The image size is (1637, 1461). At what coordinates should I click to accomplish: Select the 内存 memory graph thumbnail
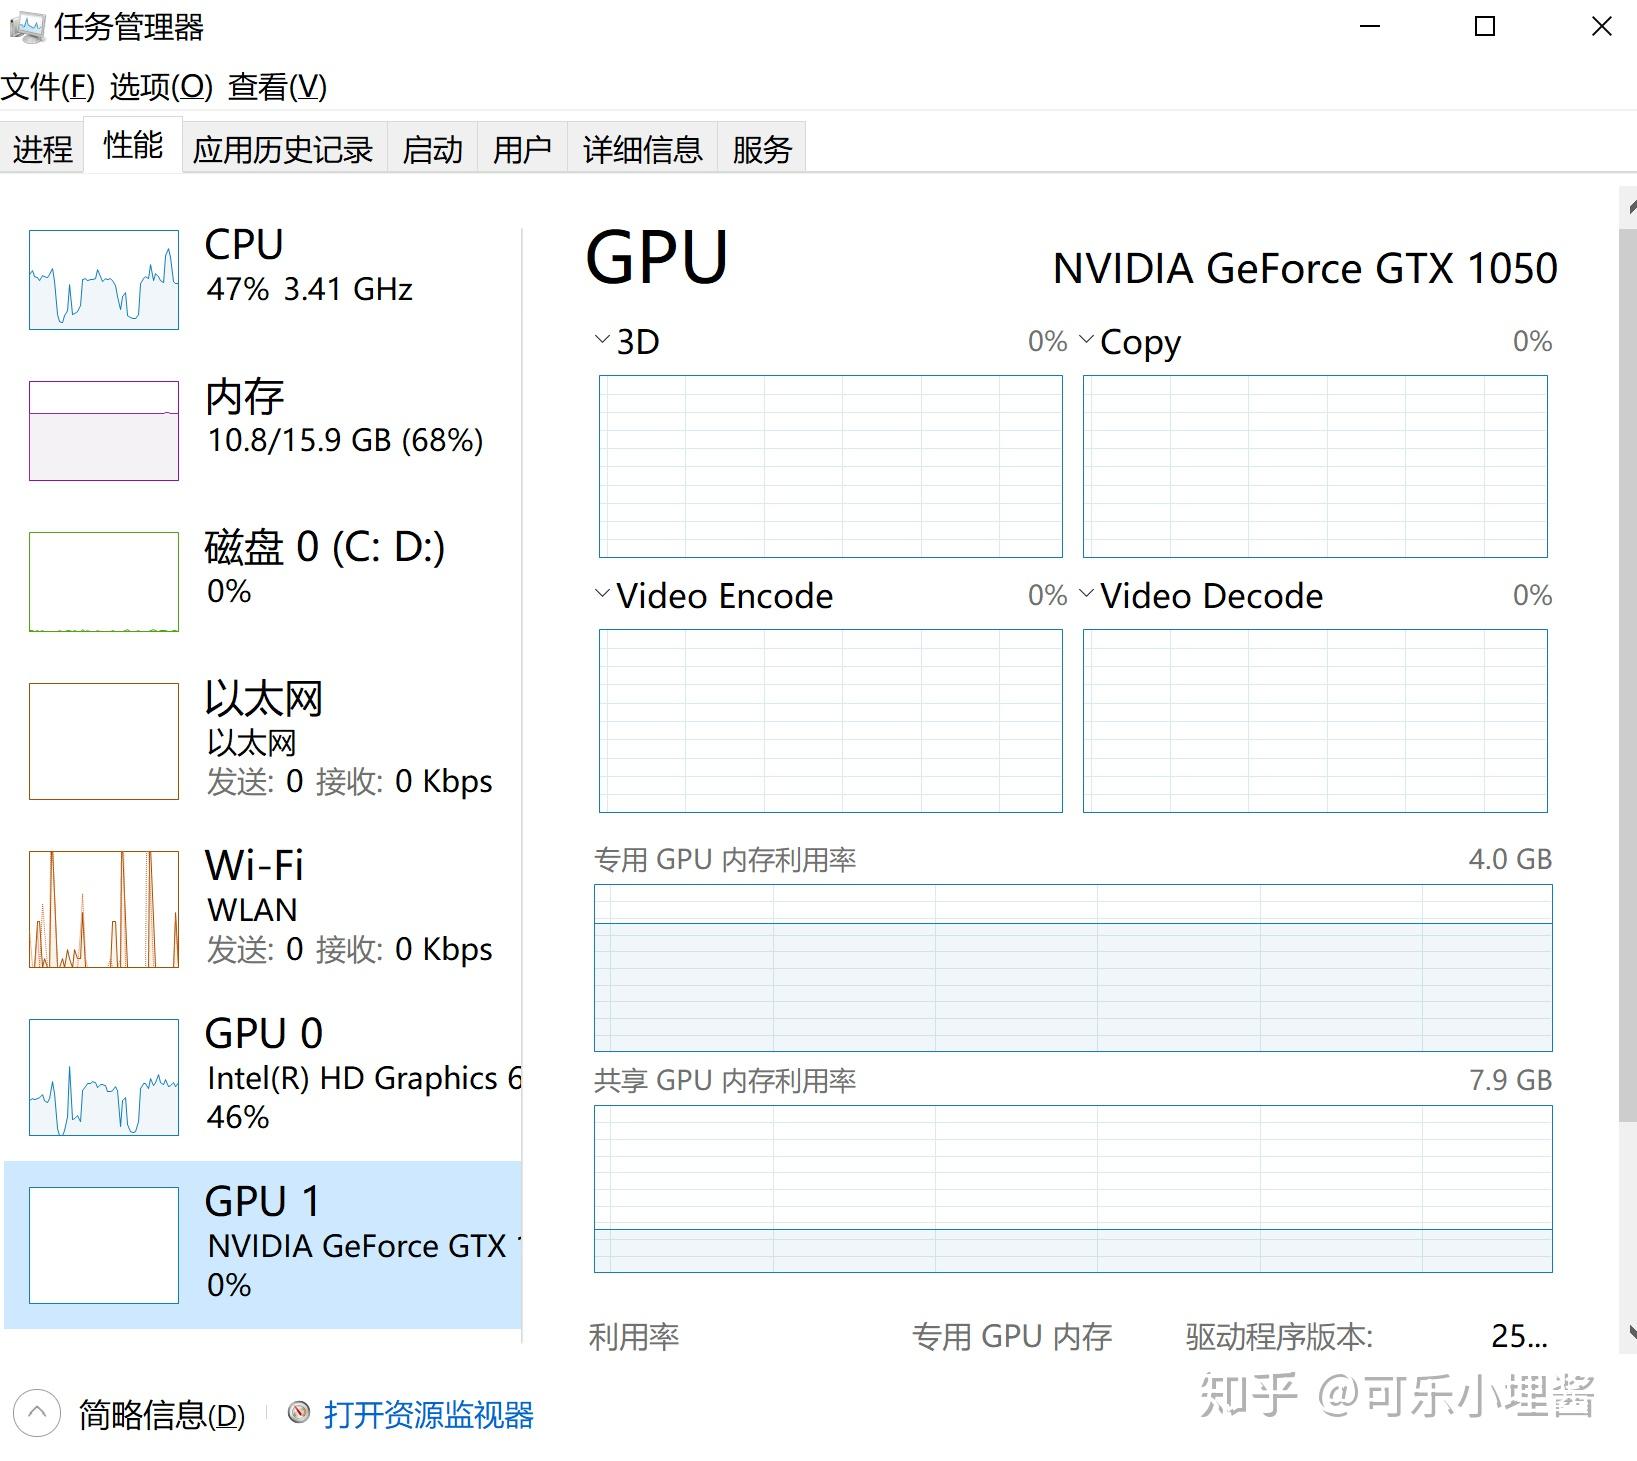[104, 430]
